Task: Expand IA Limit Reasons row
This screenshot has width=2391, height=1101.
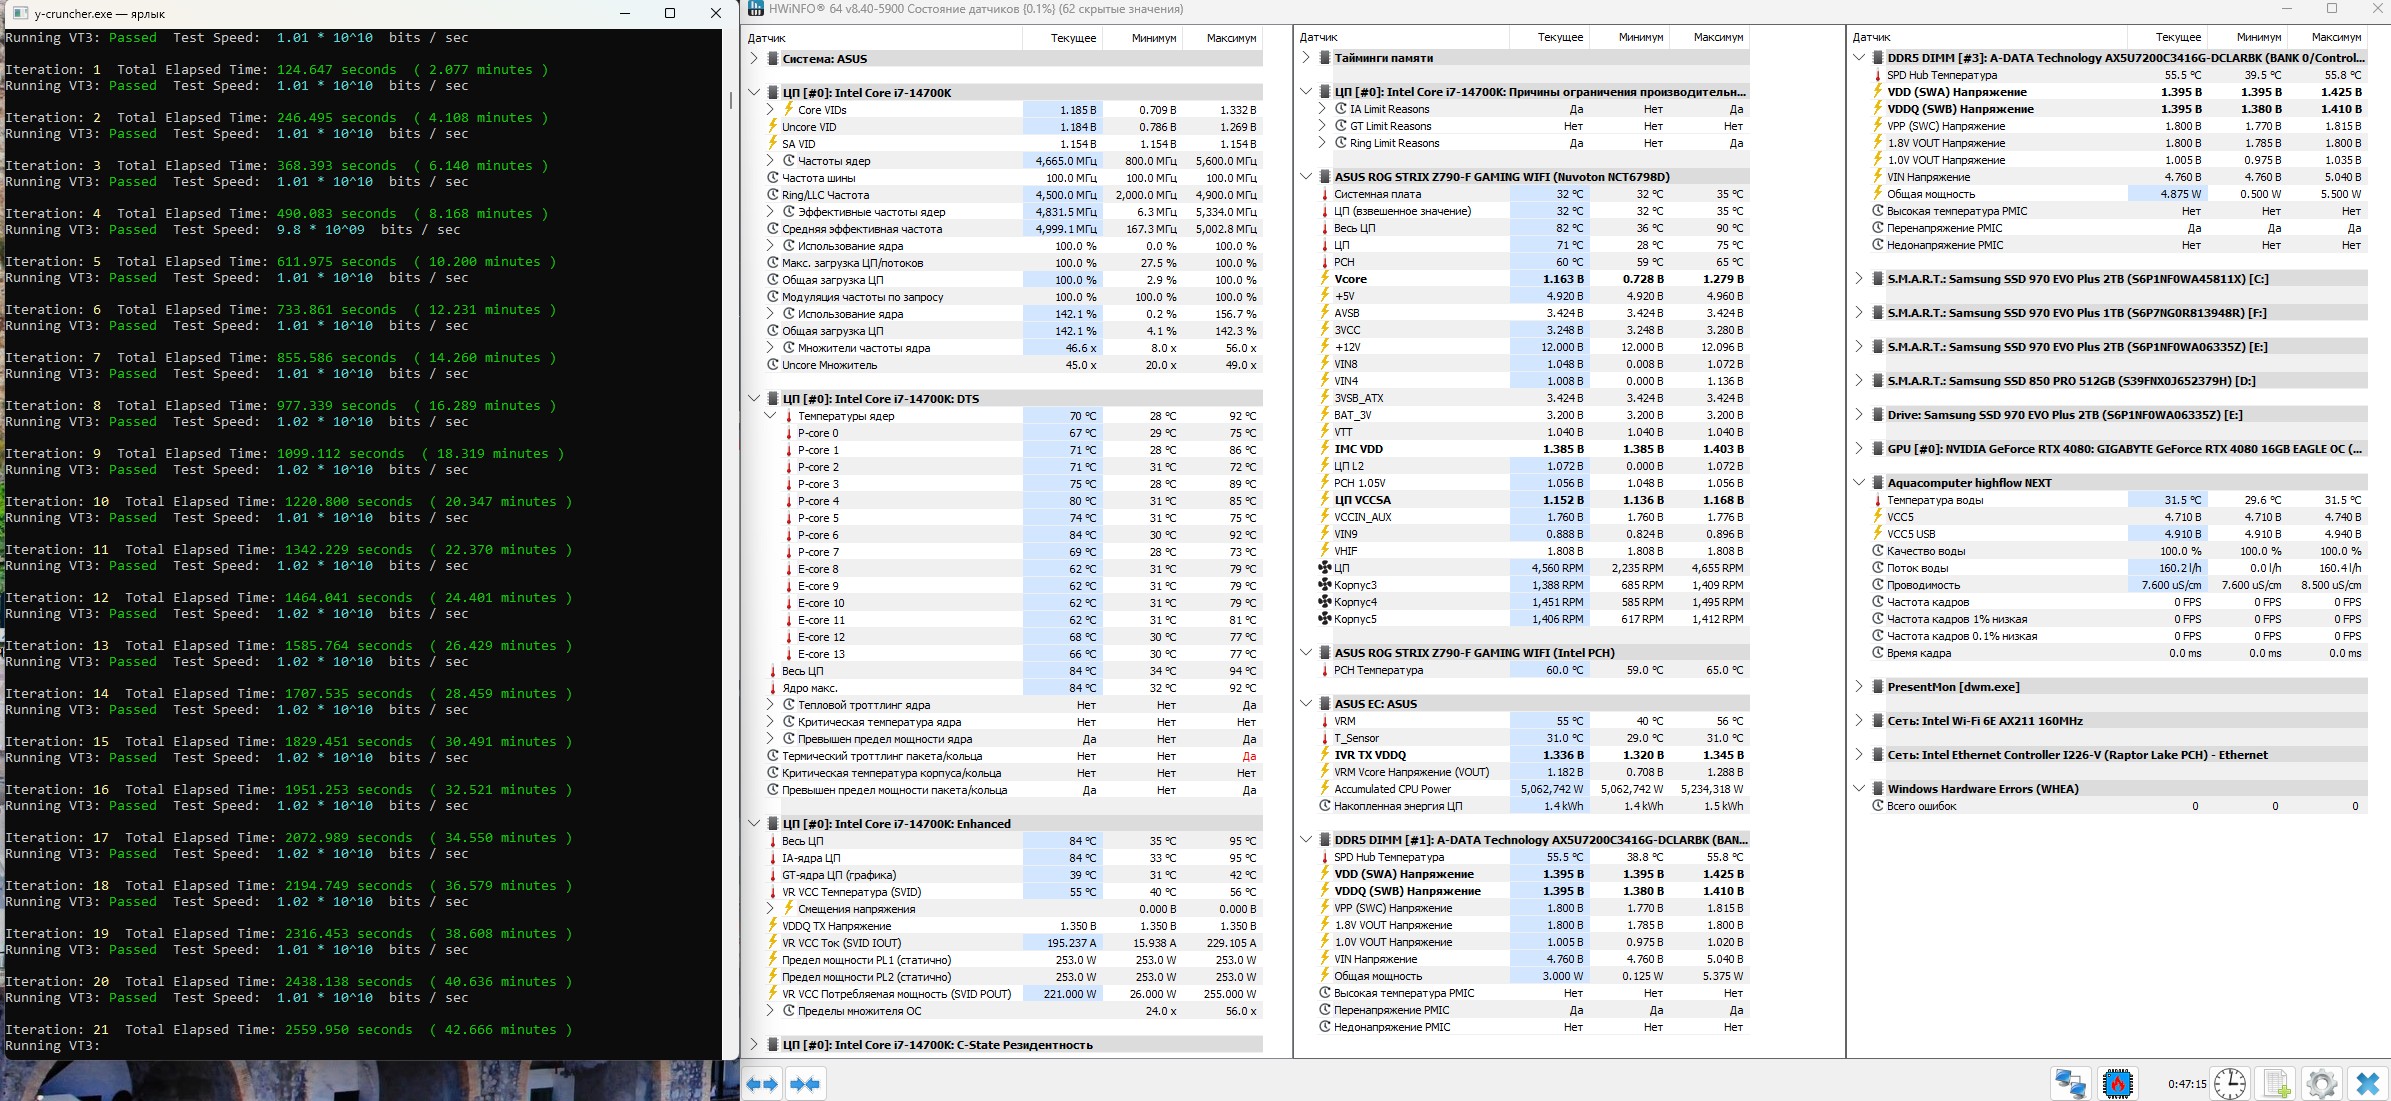Action: pyautogui.click(x=1322, y=109)
